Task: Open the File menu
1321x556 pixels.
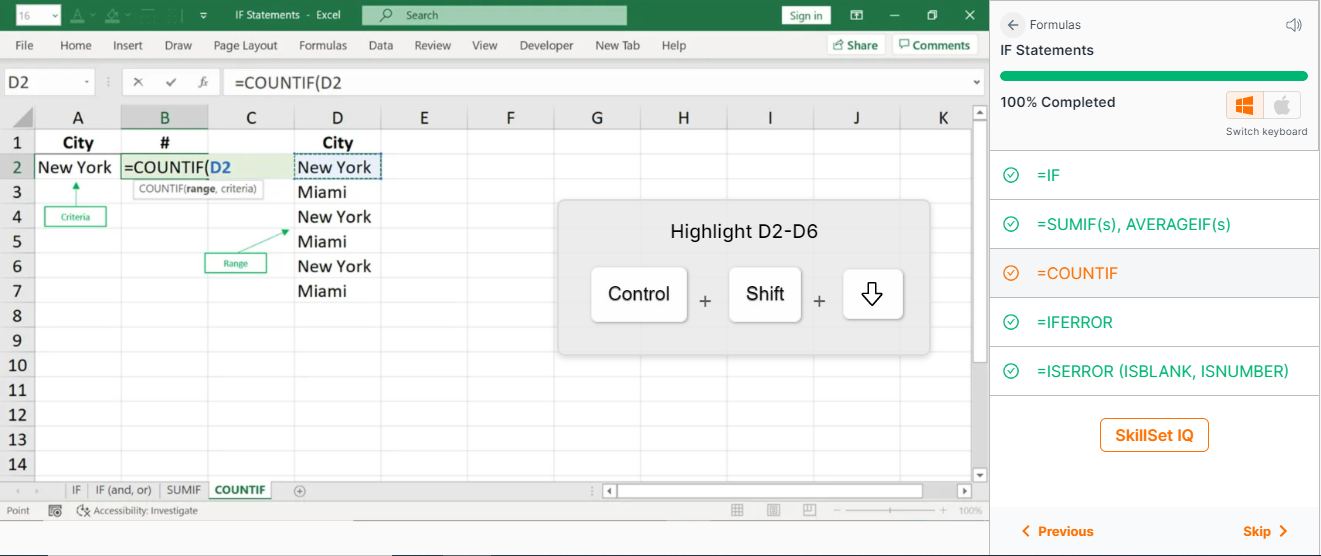Action: [24, 45]
